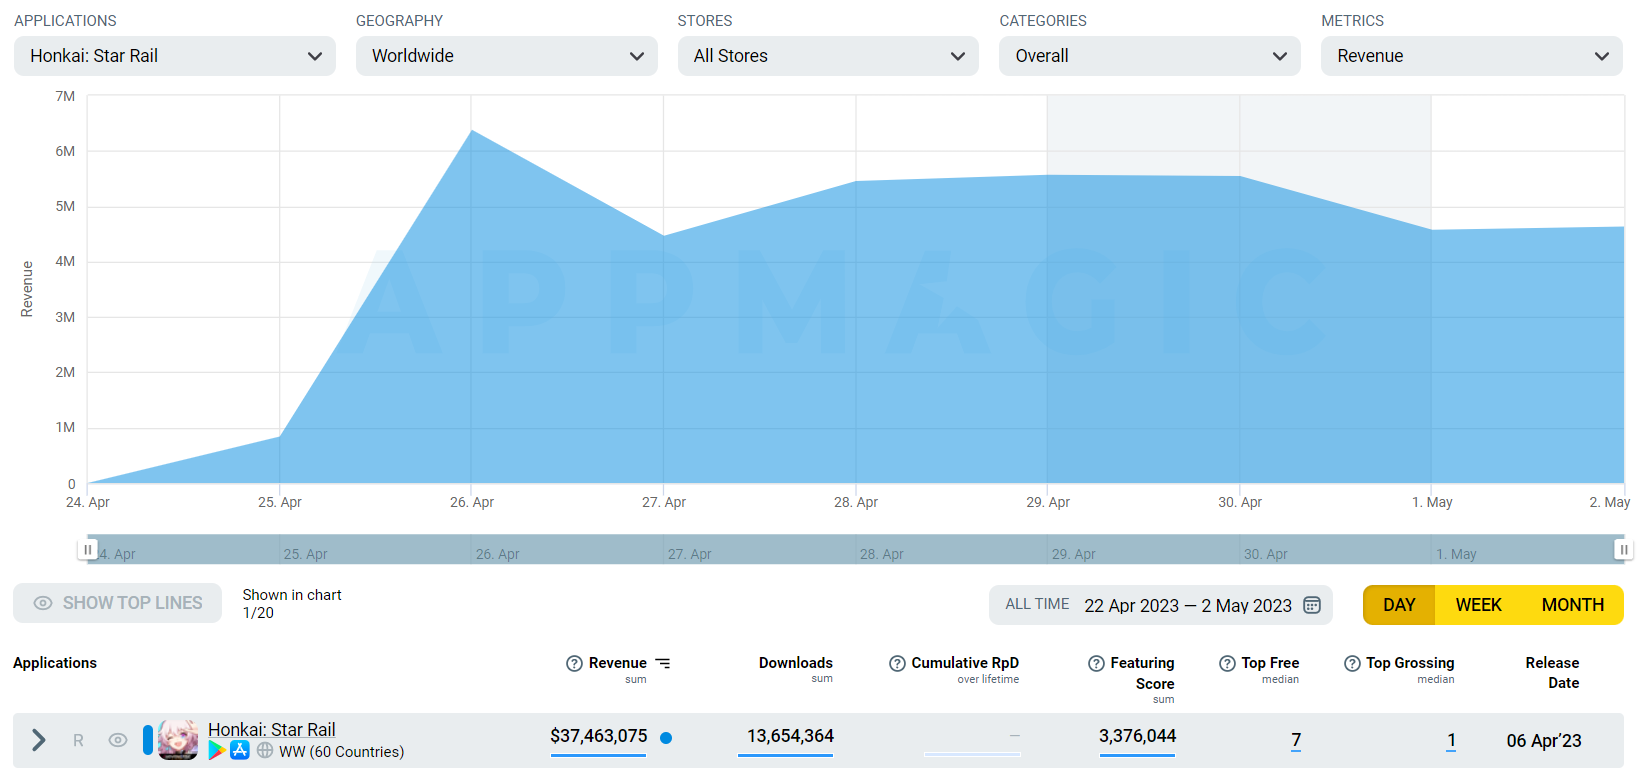This screenshot has width=1637, height=783.
Task: Select the MONTH granularity tab
Action: pos(1572,605)
